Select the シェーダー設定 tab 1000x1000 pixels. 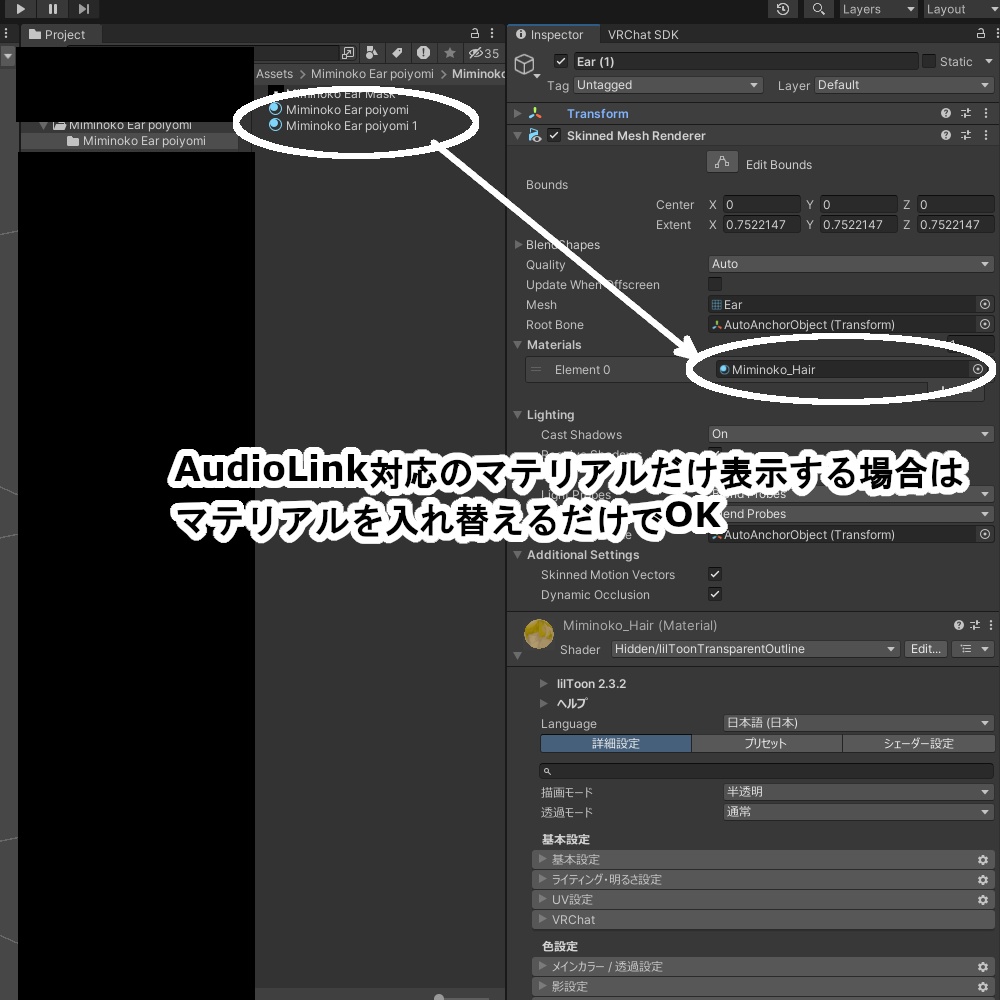coord(918,744)
